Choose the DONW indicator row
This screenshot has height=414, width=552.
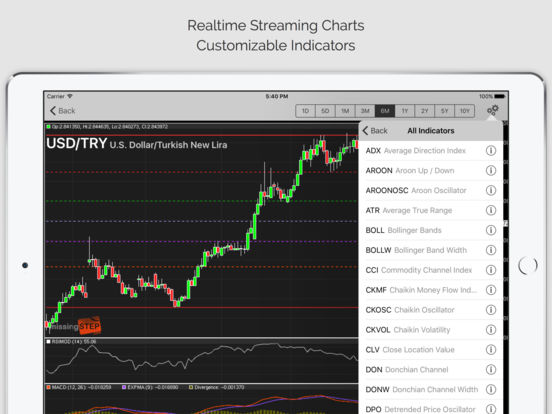pos(430,389)
